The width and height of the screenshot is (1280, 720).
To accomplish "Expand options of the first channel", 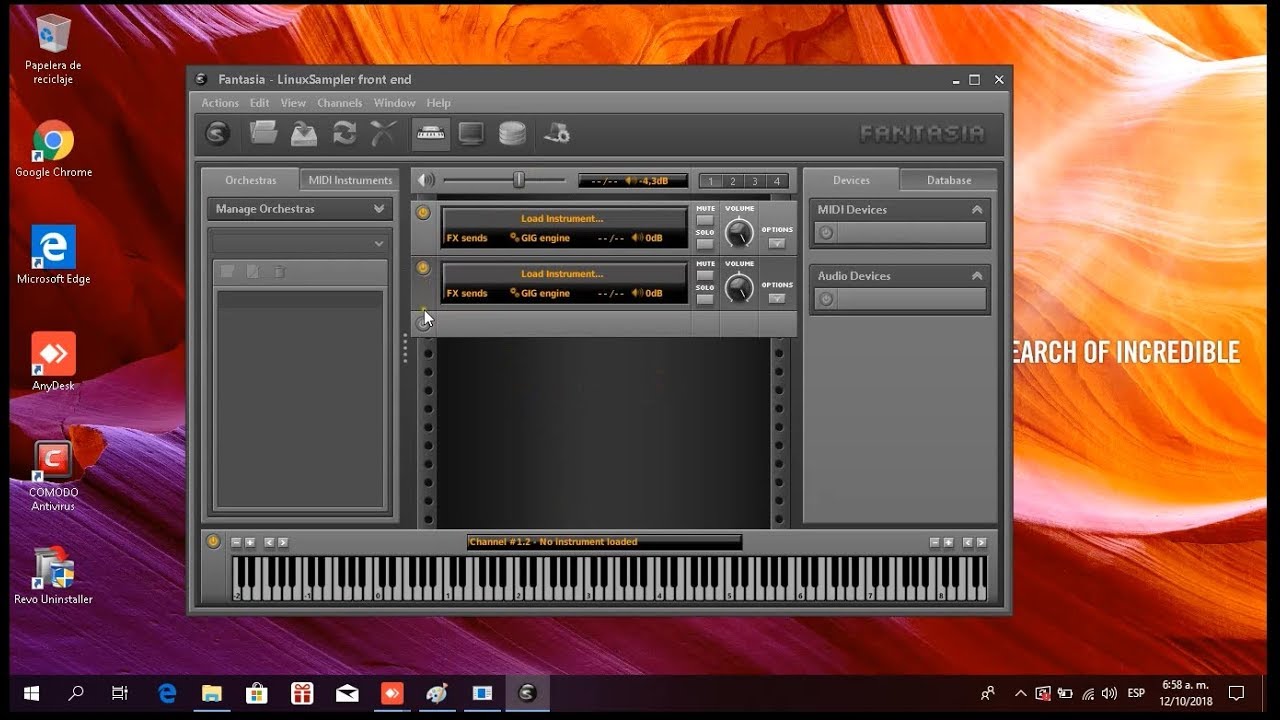I will coord(777,243).
